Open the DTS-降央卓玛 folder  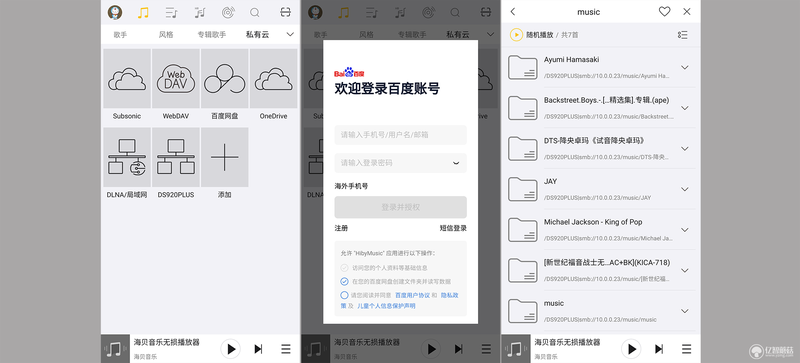tap(601, 149)
